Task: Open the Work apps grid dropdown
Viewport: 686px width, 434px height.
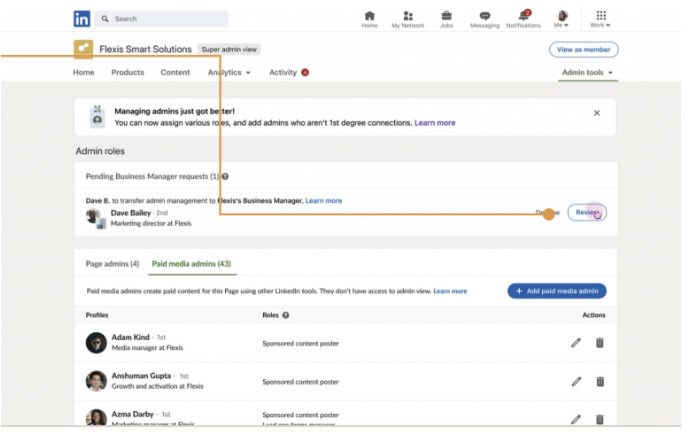Action: [600, 18]
